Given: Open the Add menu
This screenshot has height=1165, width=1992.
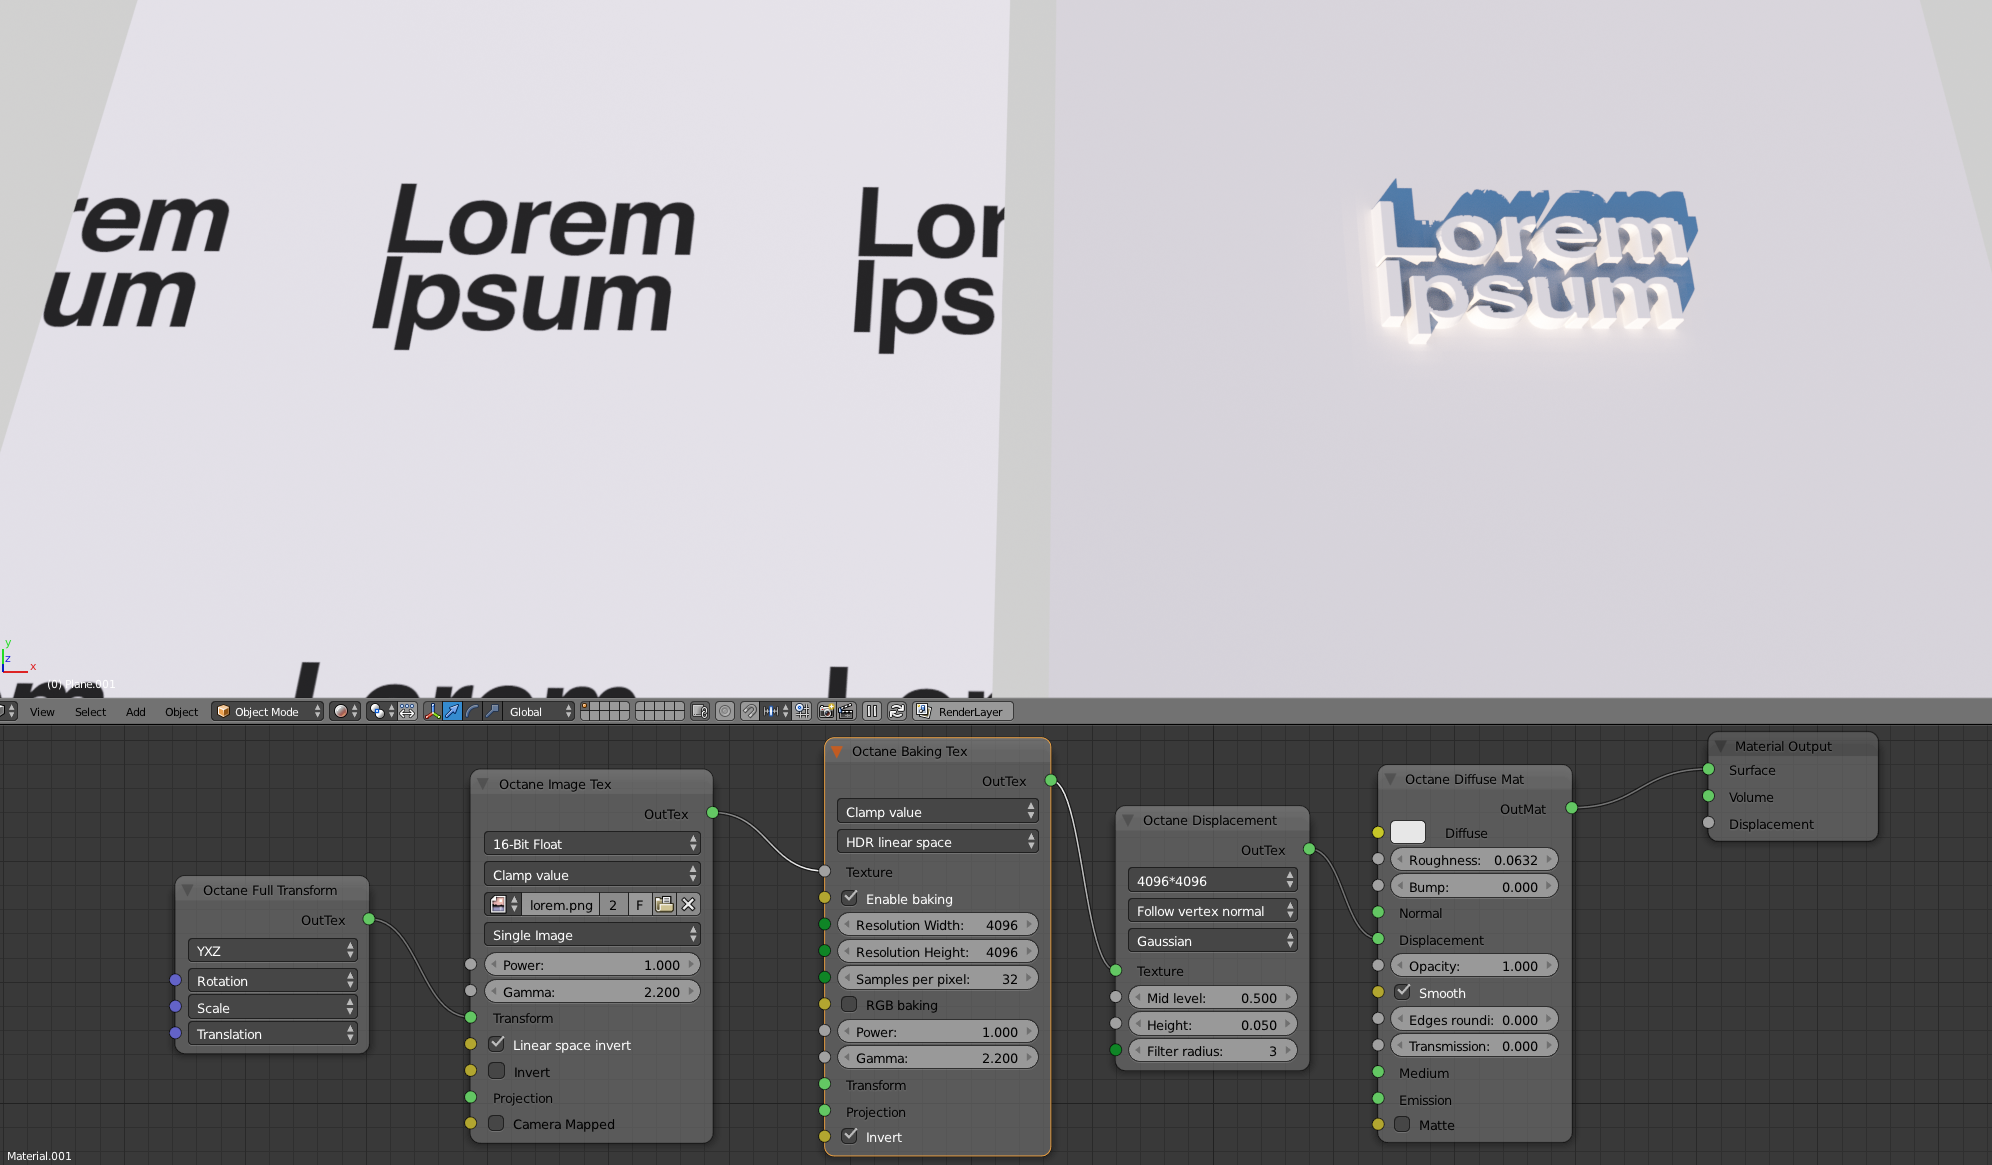Looking at the screenshot, I should click(x=135, y=711).
